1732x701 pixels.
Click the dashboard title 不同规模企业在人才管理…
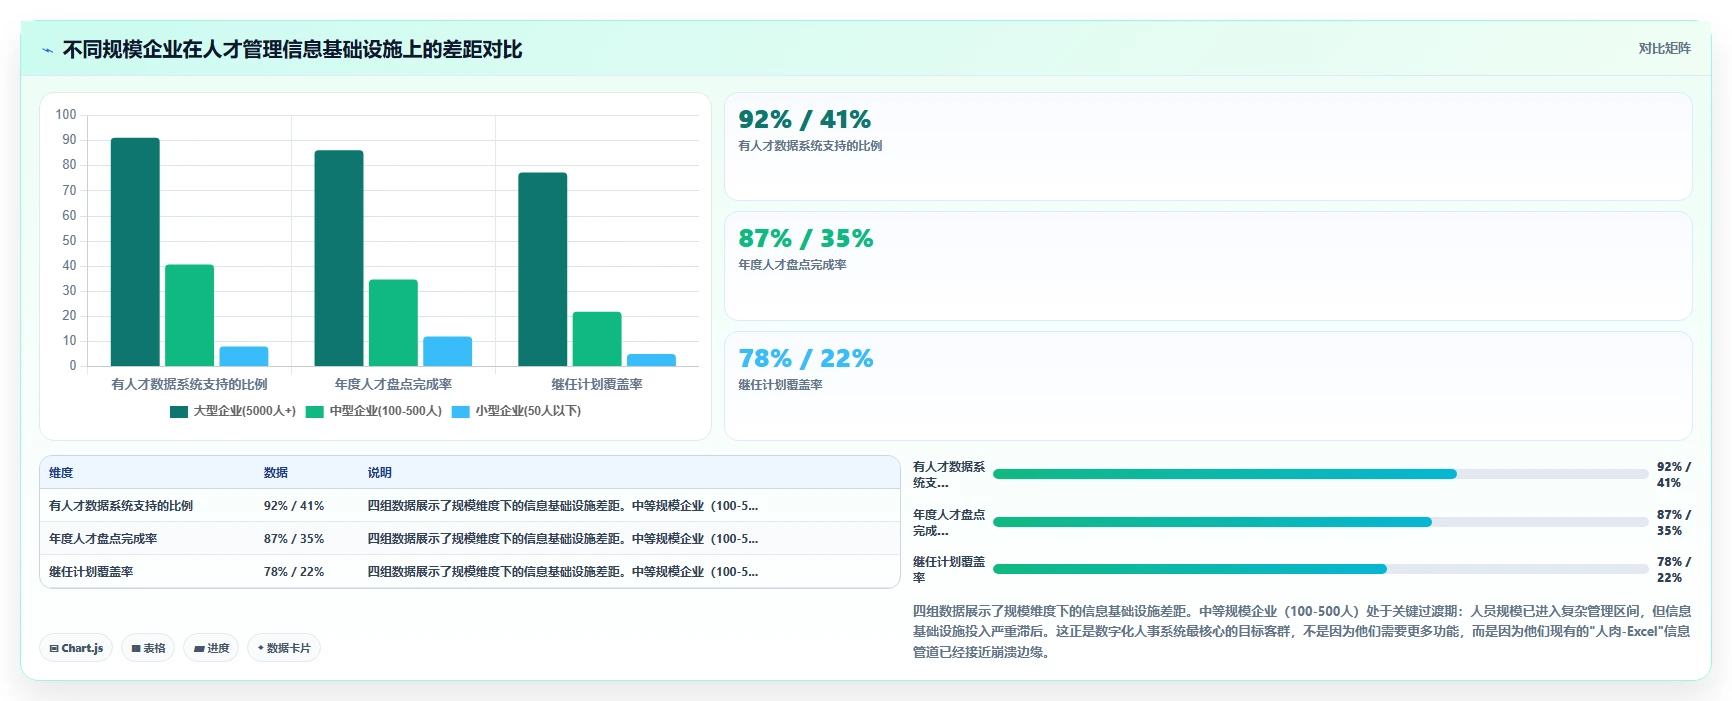point(292,50)
